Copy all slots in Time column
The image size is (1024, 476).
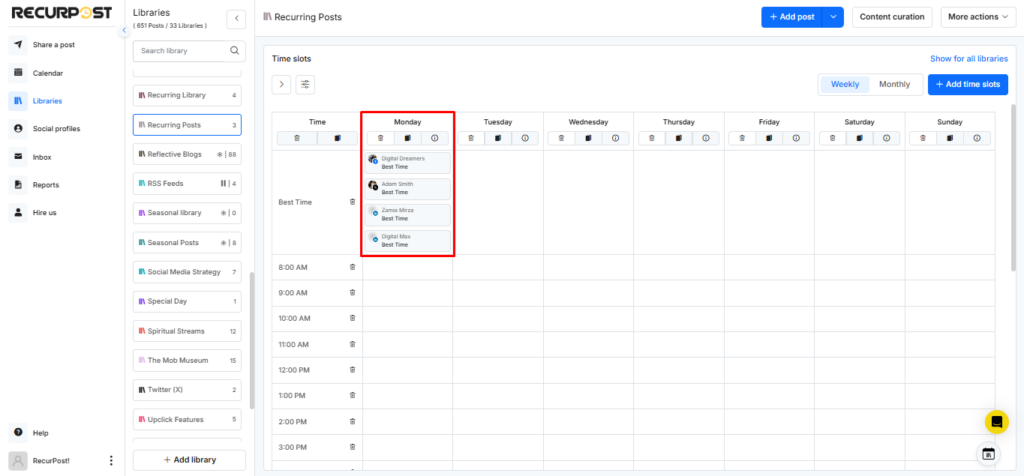coord(338,138)
